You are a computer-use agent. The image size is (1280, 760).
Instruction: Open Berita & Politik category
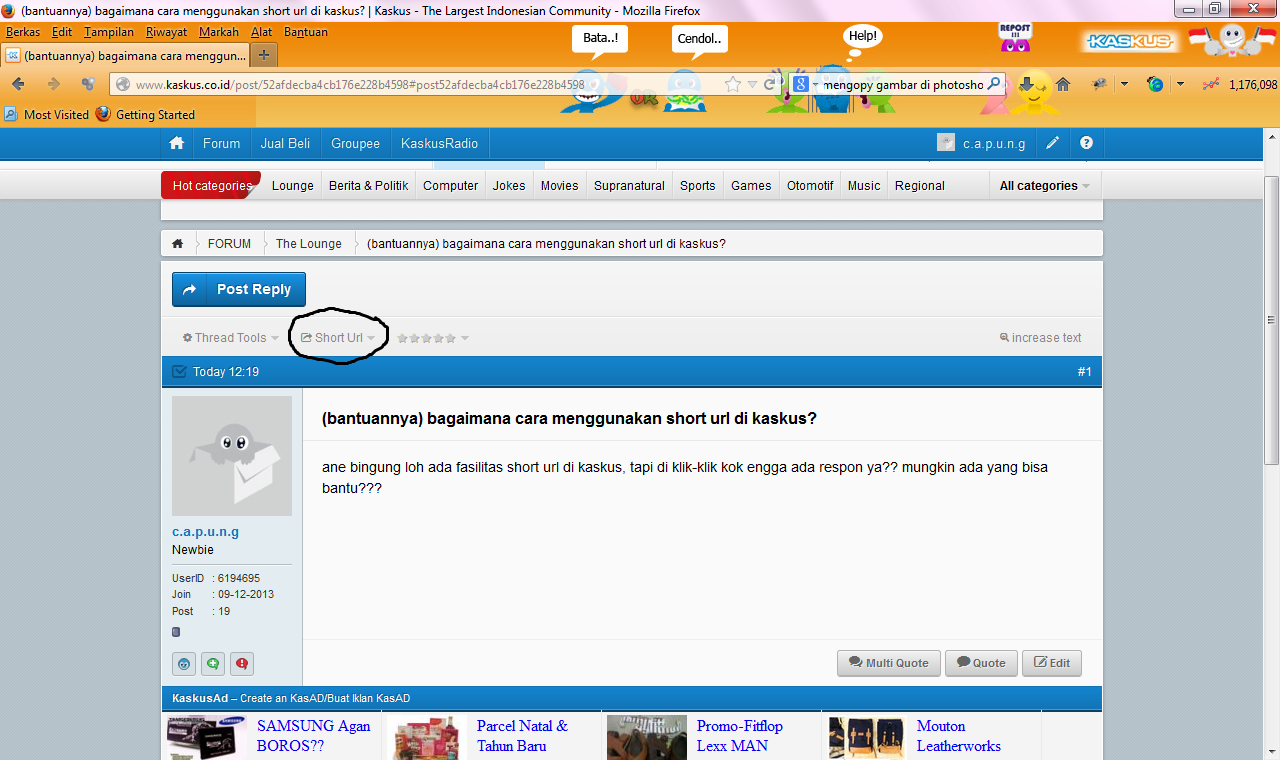point(368,186)
